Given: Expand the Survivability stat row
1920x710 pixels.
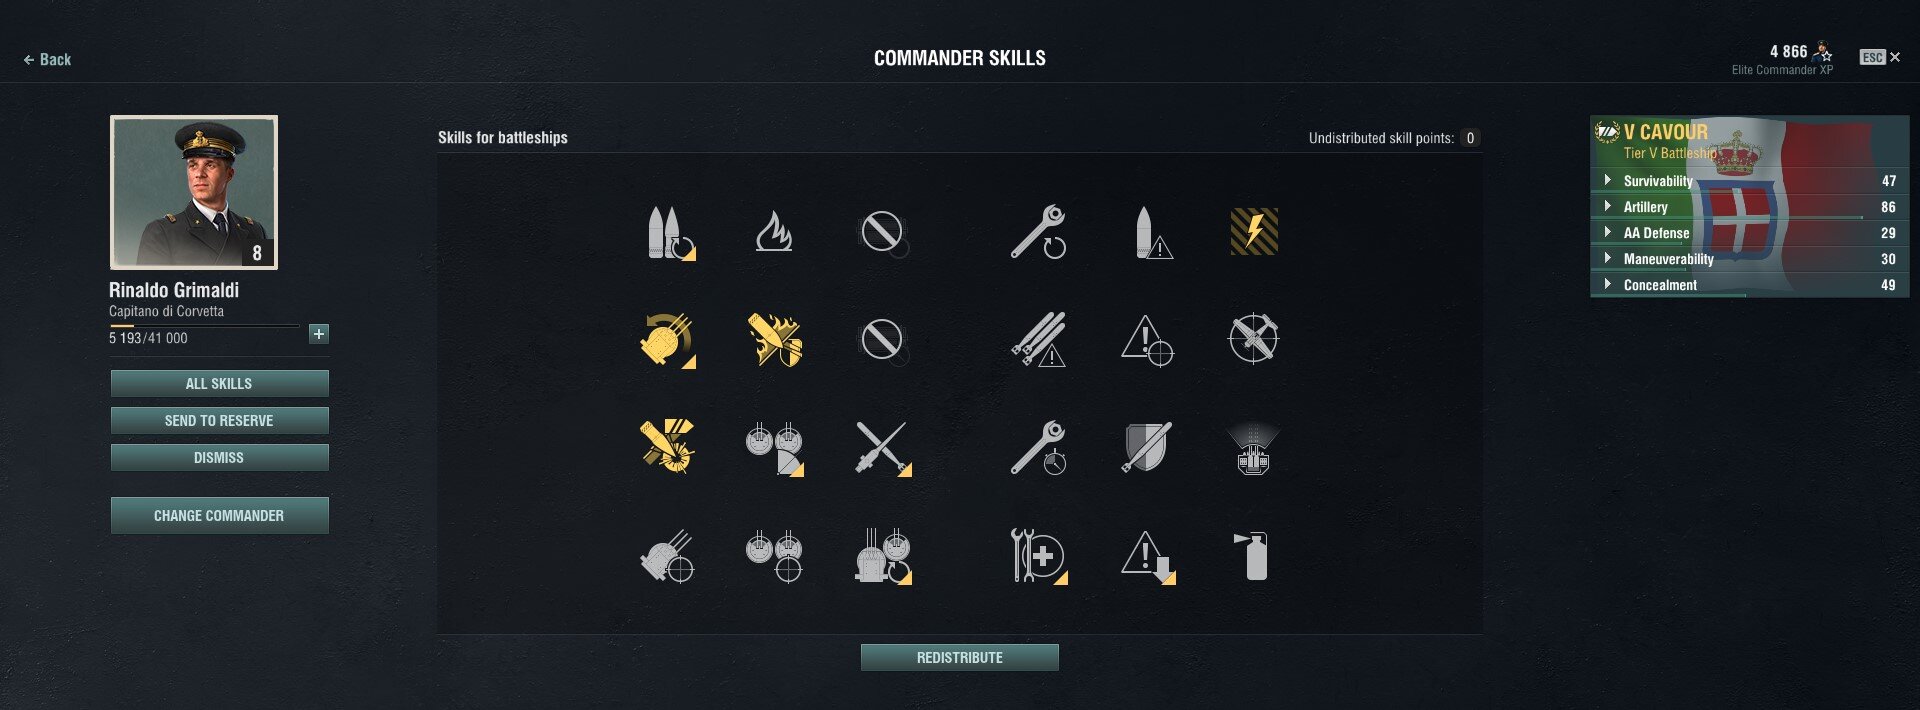Looking at the screenshot, I should [1749, 181].
